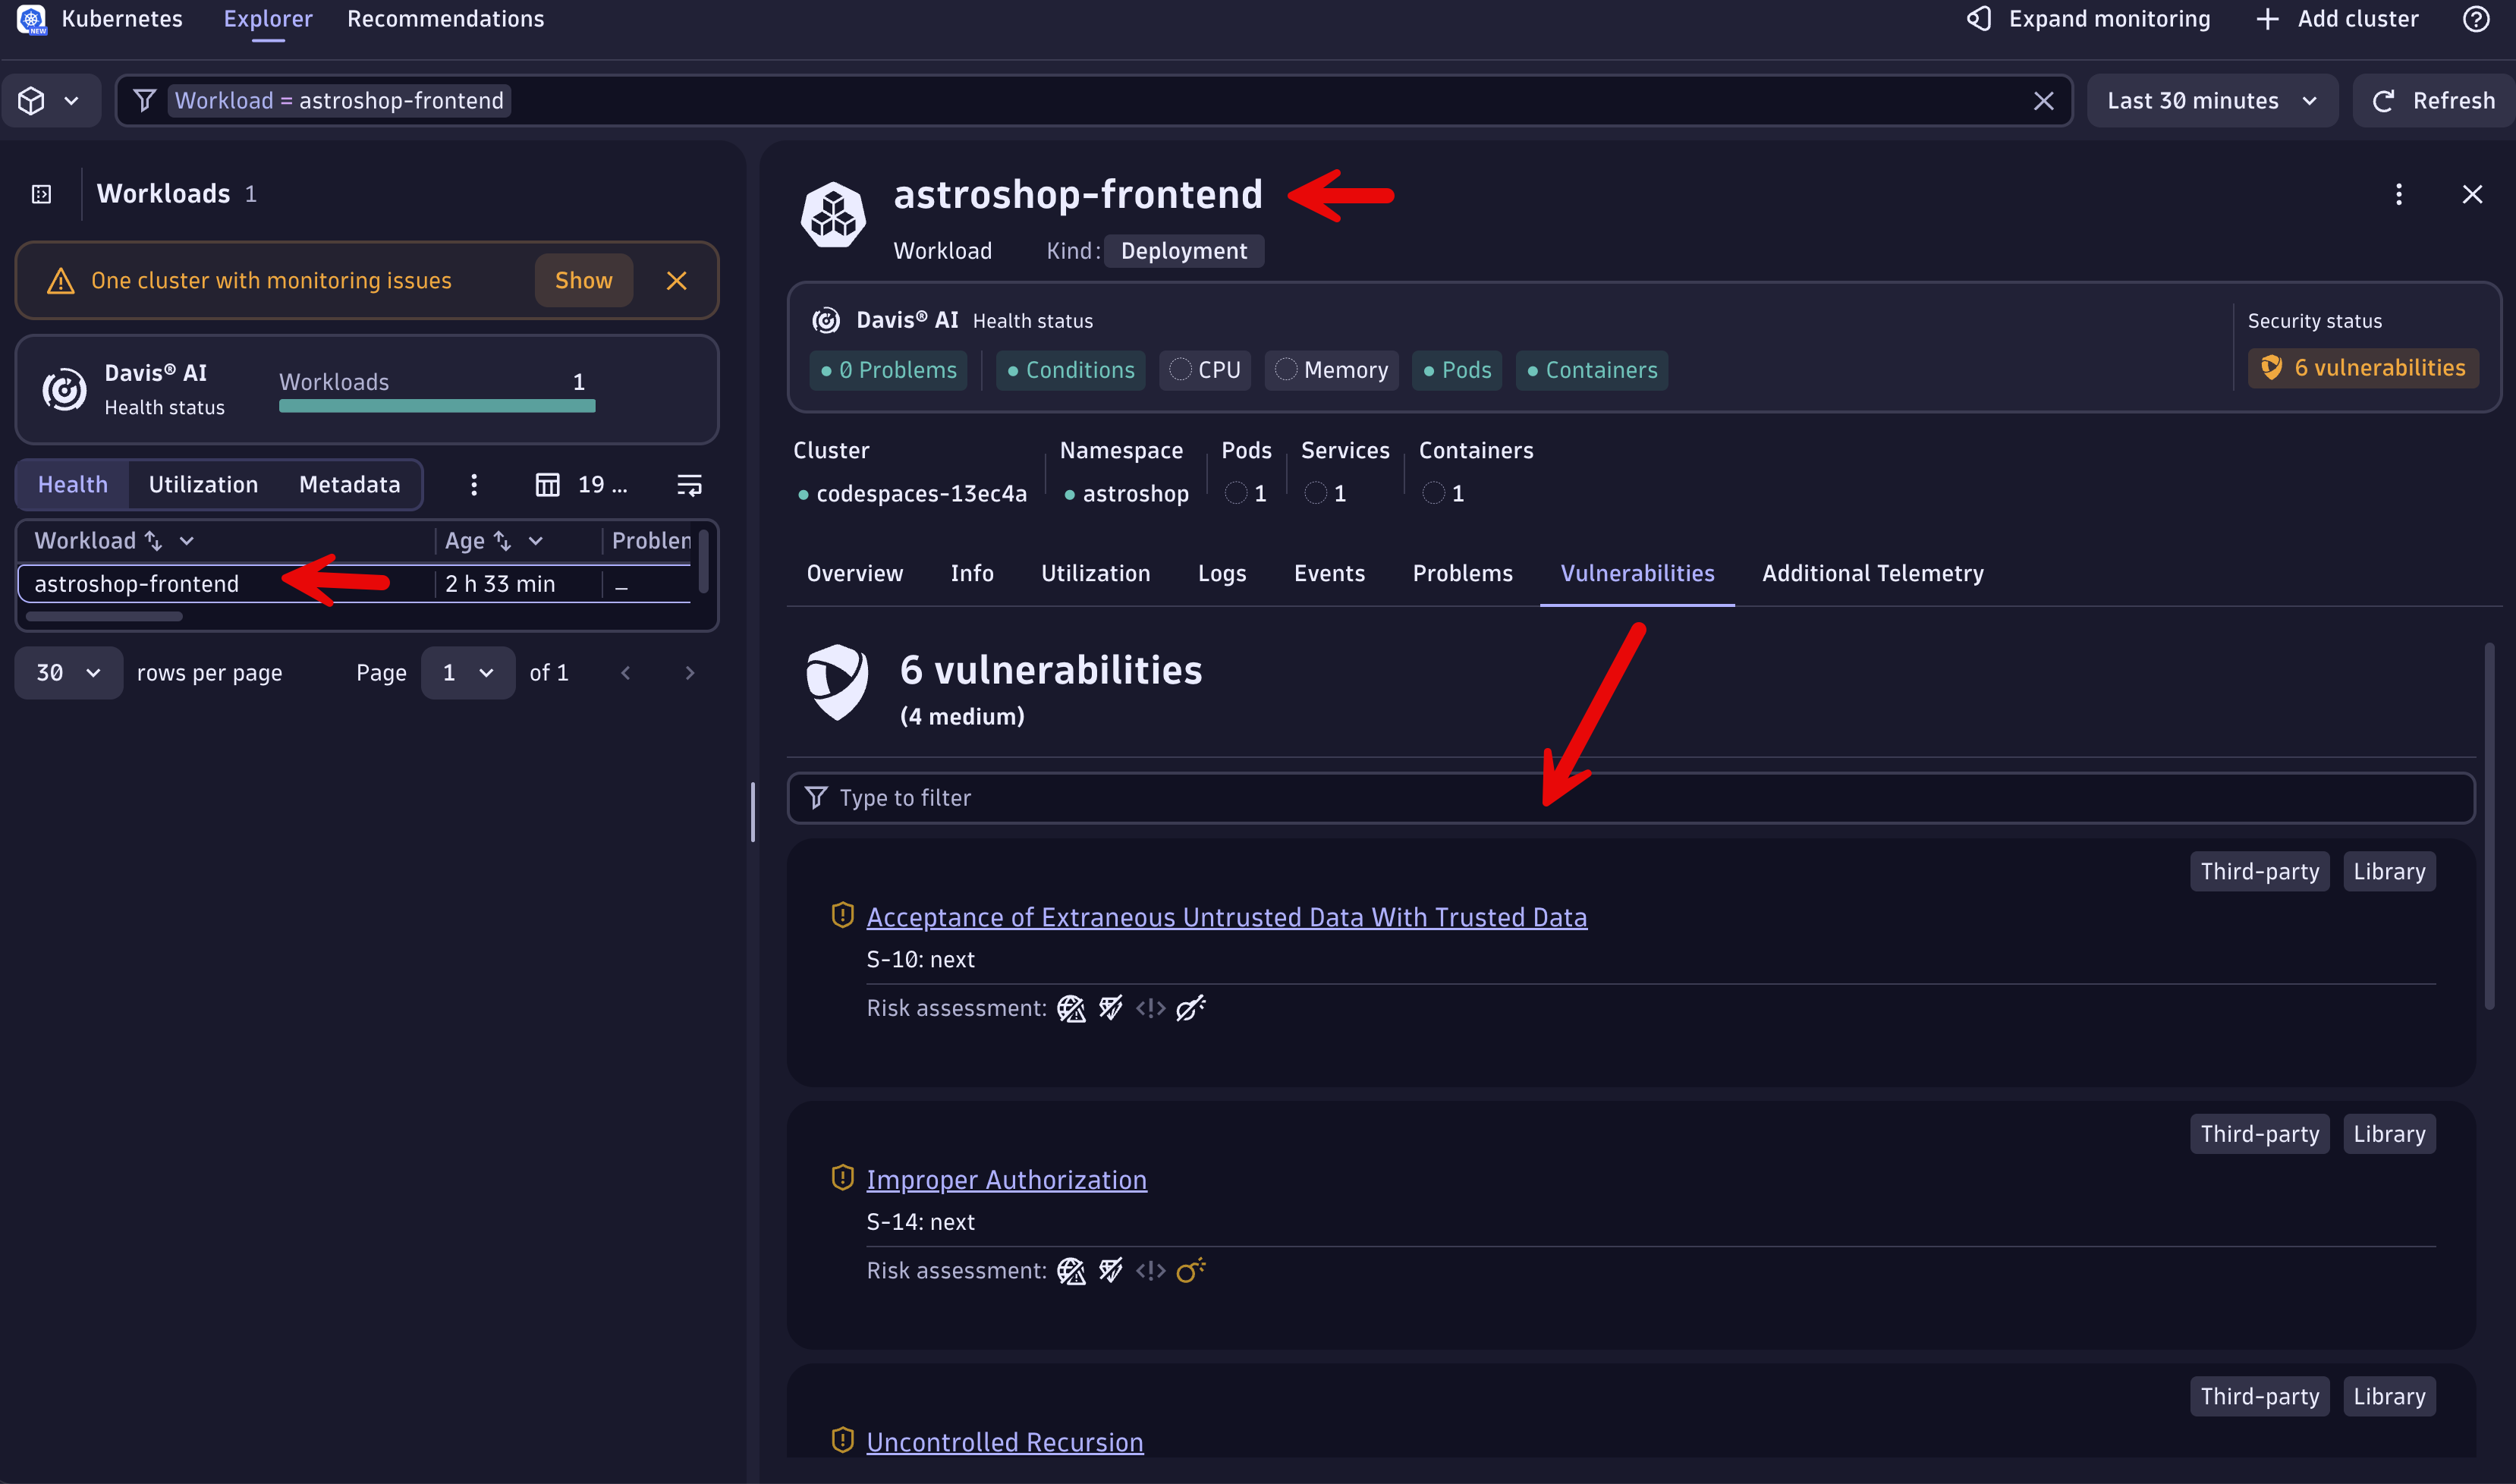
Task: Open the Kubernetes app logo icon
Action: click(x=31, y=18)
